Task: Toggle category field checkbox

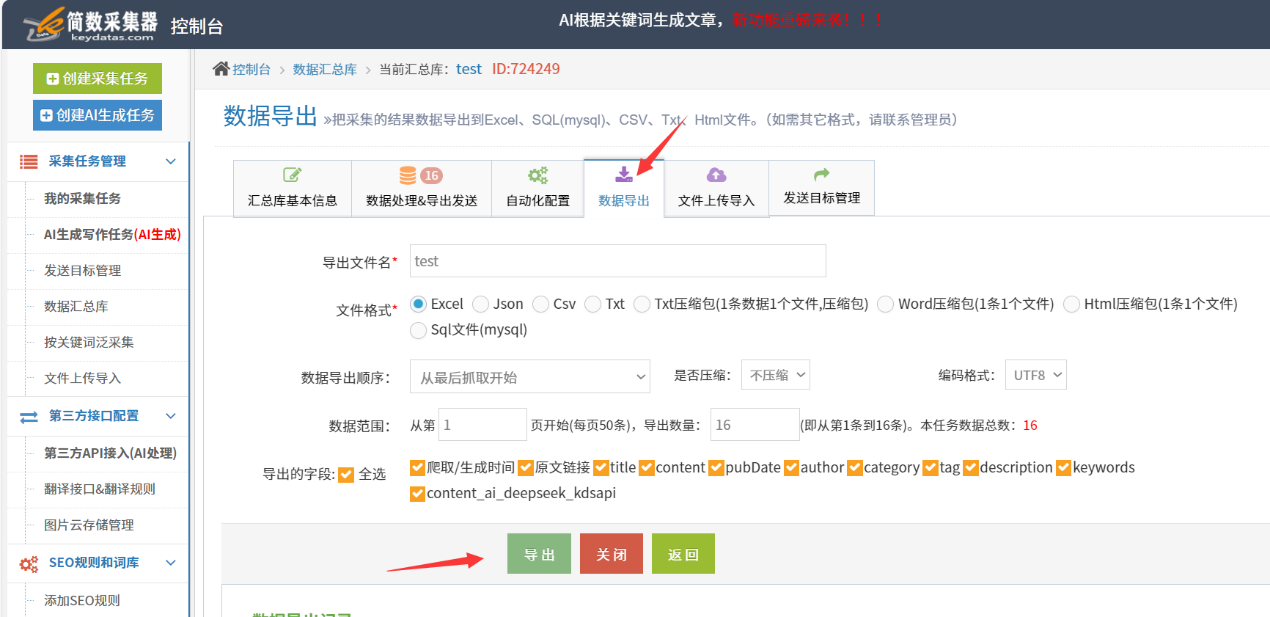Action: pyautogui.click(x=855, y=468)
